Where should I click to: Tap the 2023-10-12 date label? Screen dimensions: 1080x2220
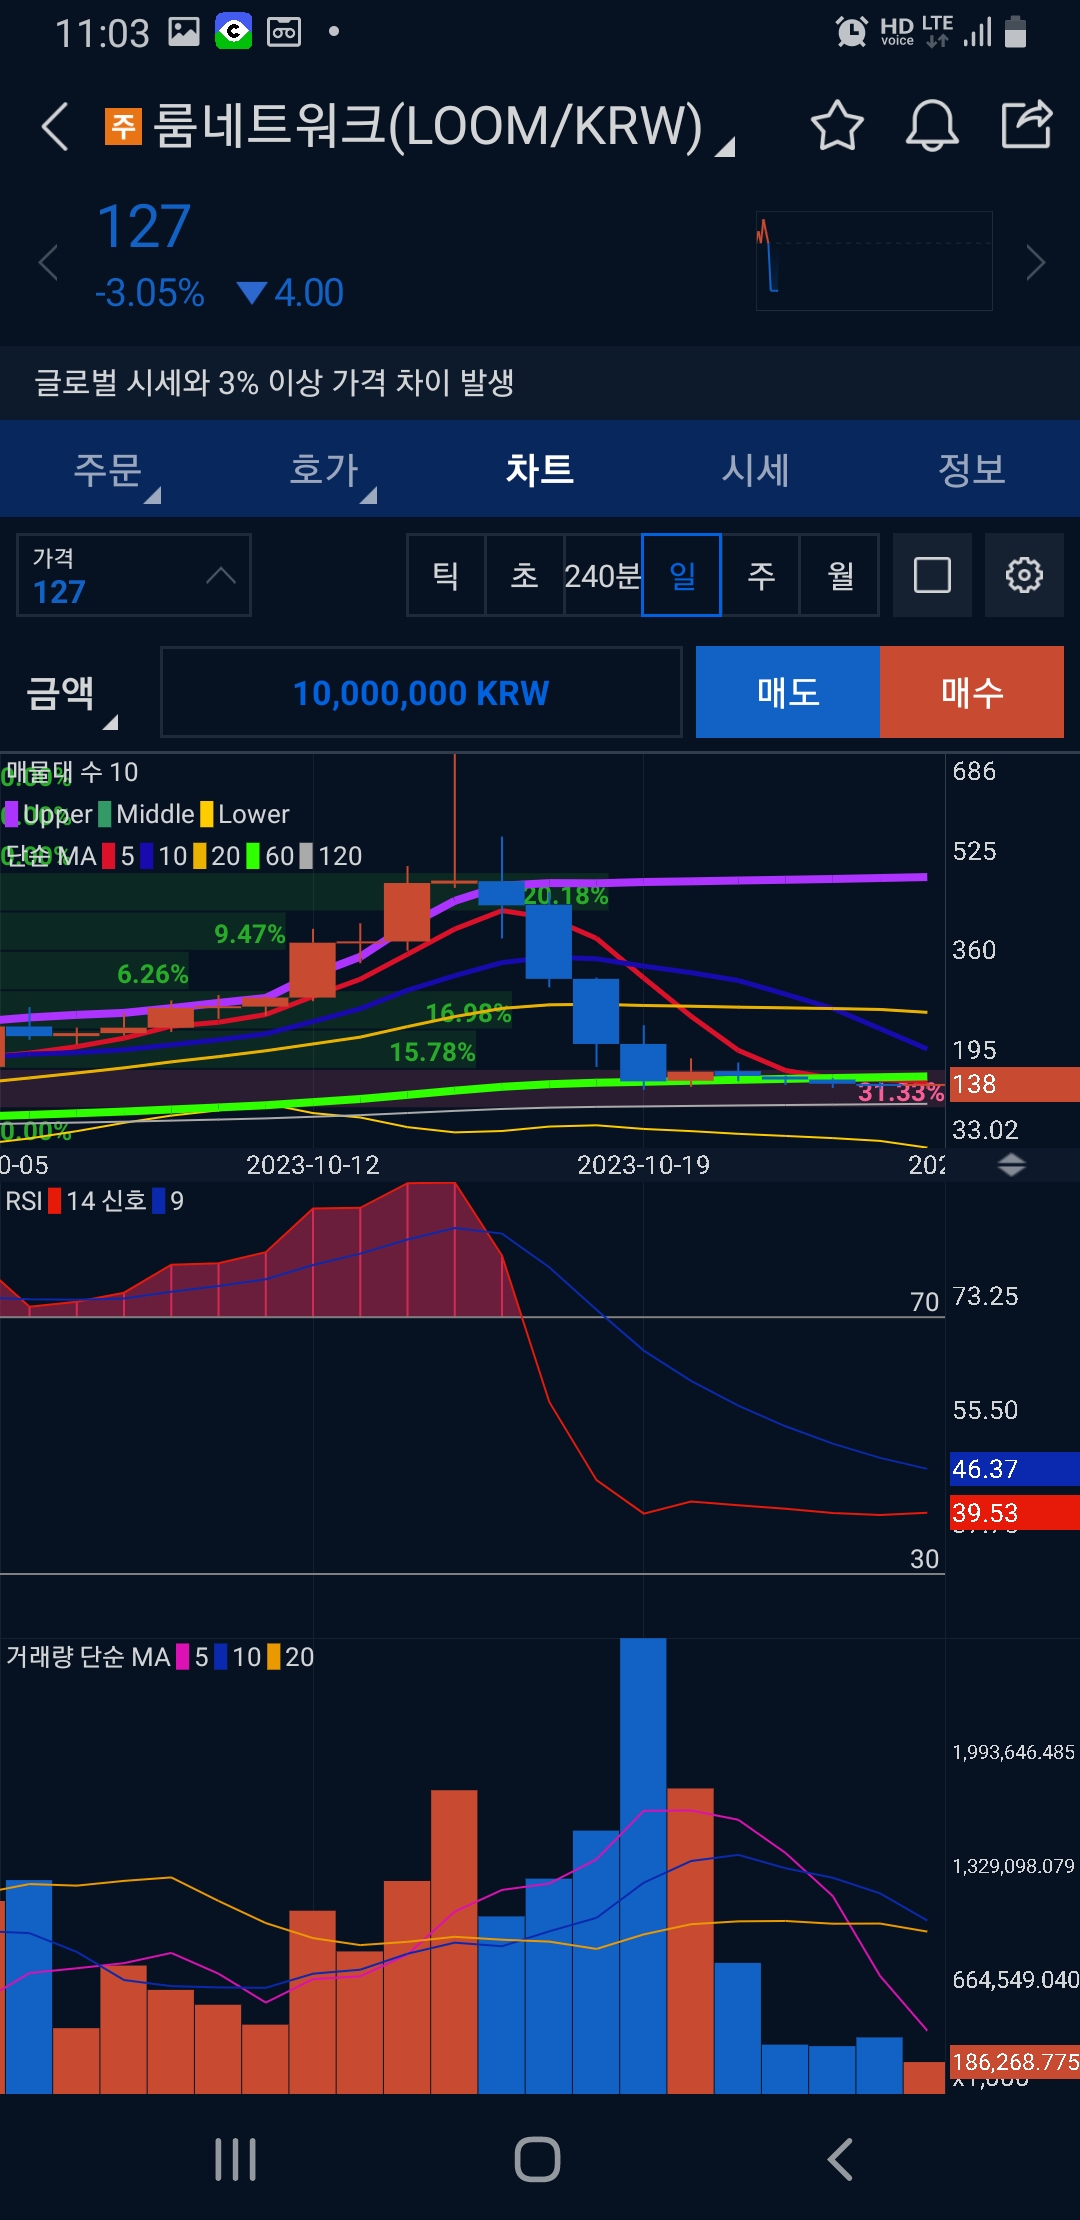click(x=313, y=1165)
